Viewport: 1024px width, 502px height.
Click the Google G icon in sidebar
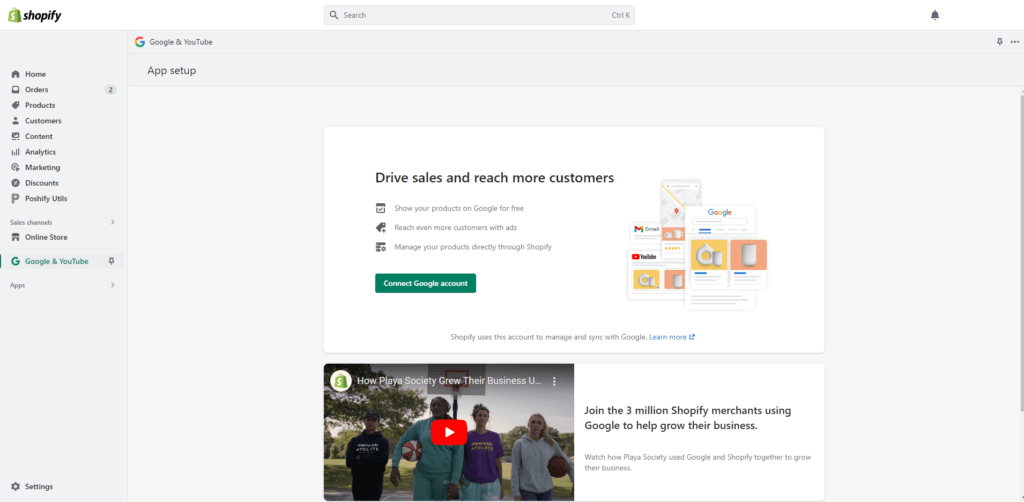pyautogui.click(x=16, y=262)
